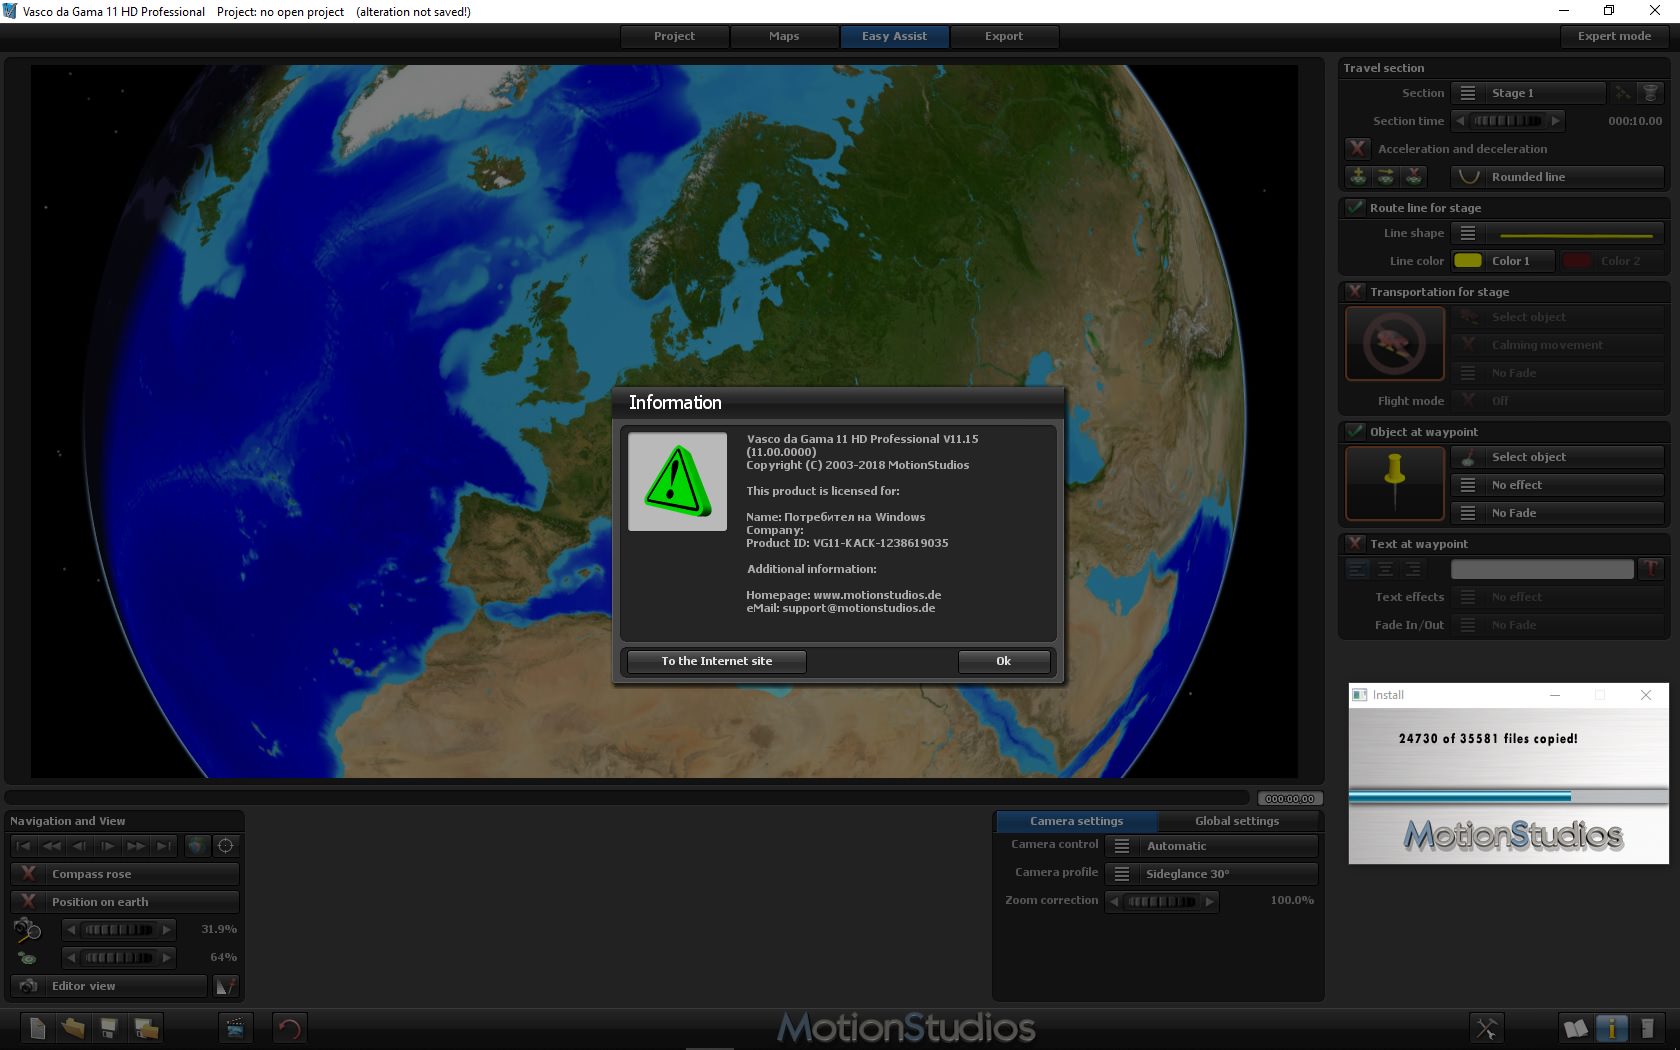Save project using the floppy disk icon
The width and height of the screenshot is (1680, 1050).
[109, 1028]
